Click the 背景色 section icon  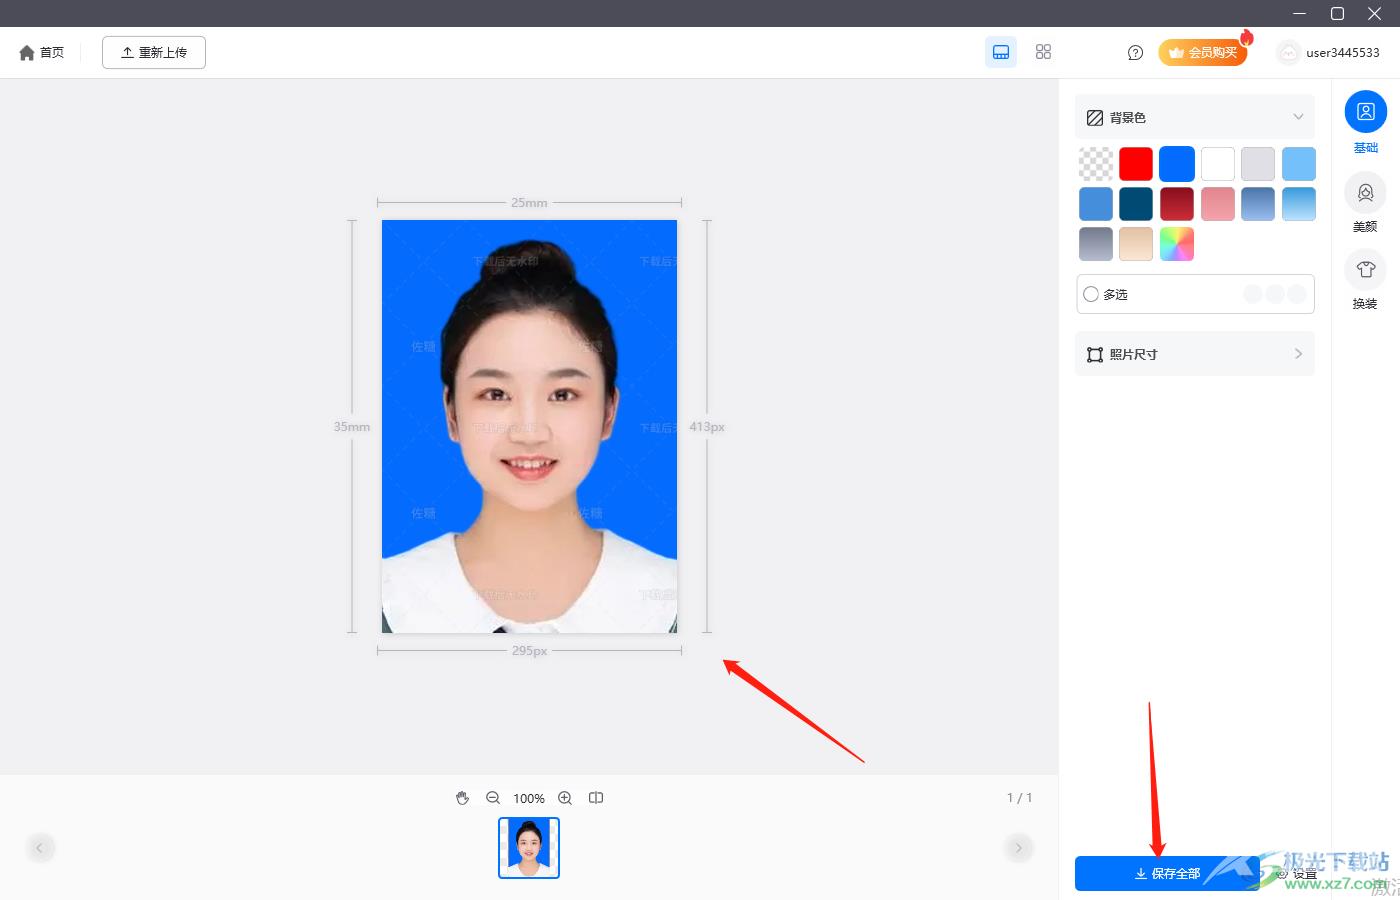(x=1095, y=117)
